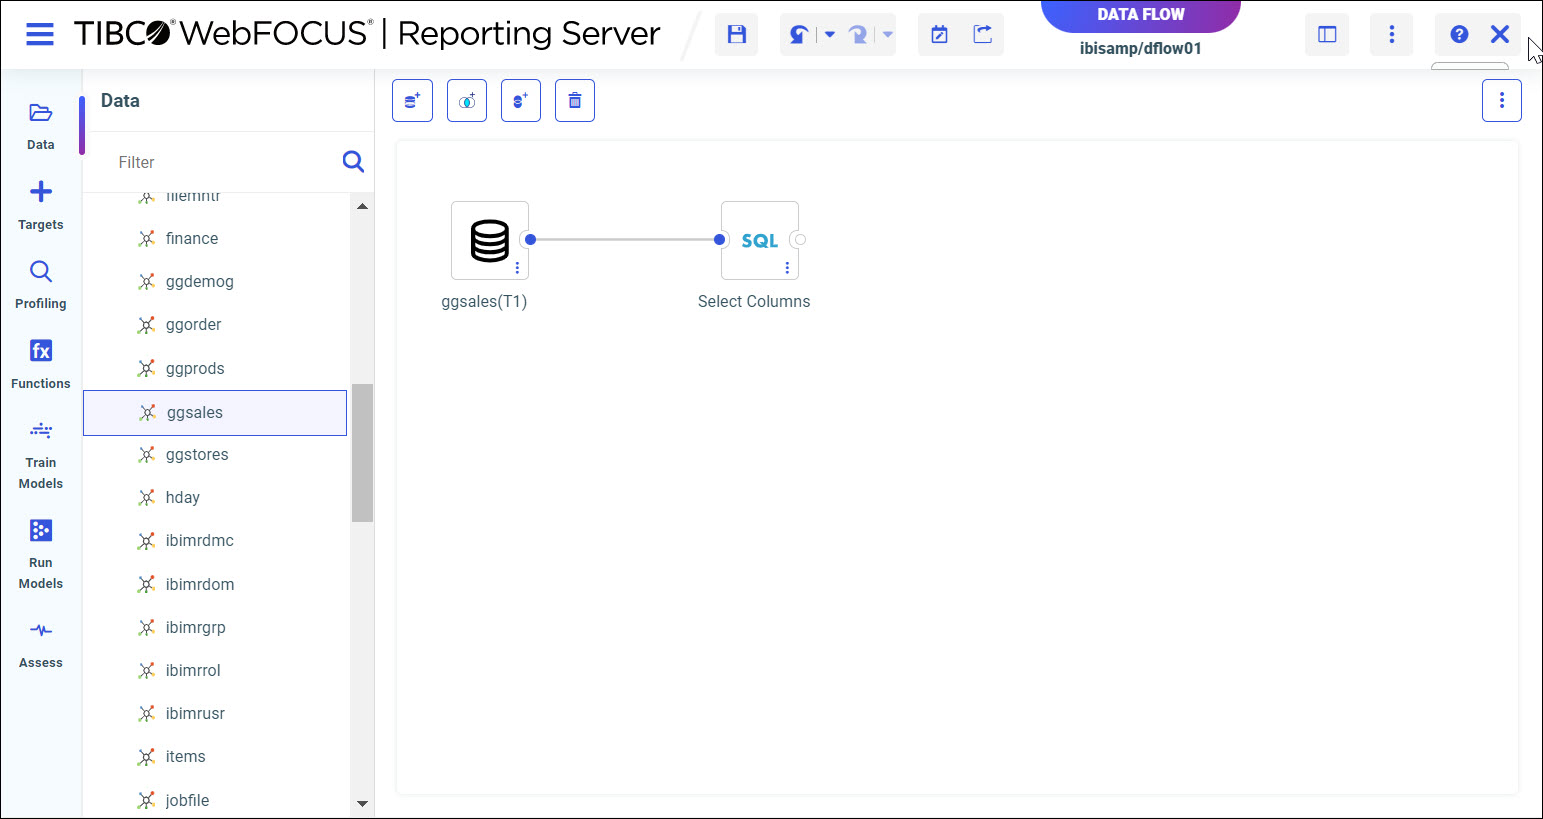Click the SQL node output connector
1543x819 pixels.
[800, 240]
